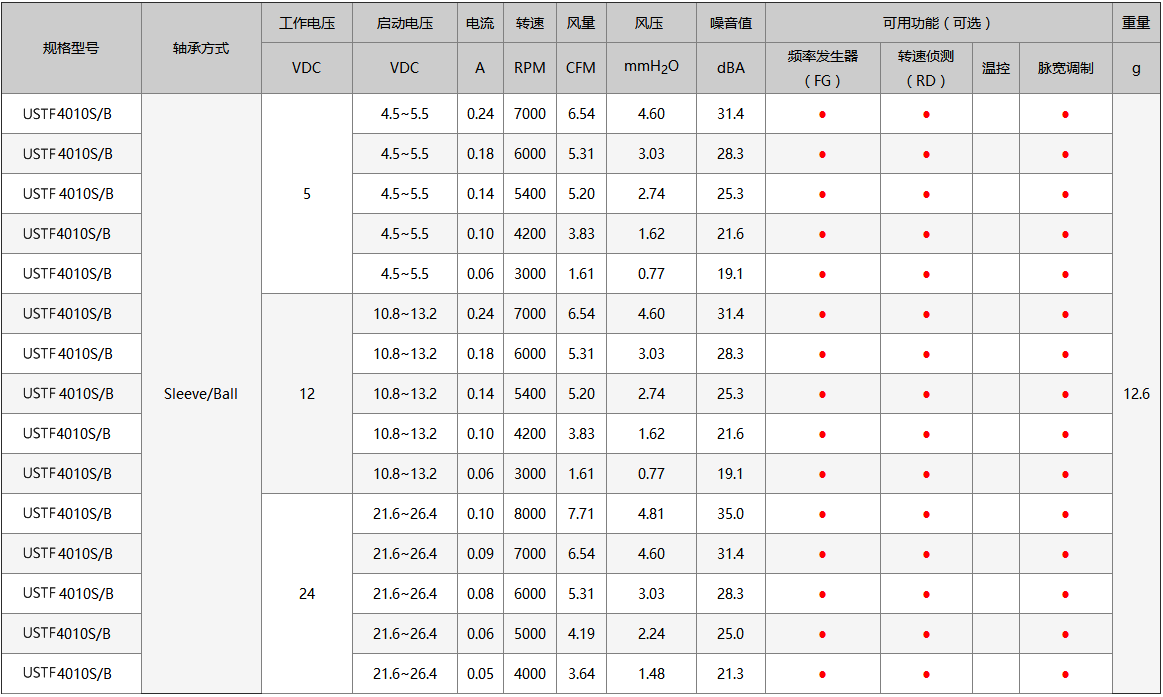
Task: Select the 温控 column header
Action: 995,69
